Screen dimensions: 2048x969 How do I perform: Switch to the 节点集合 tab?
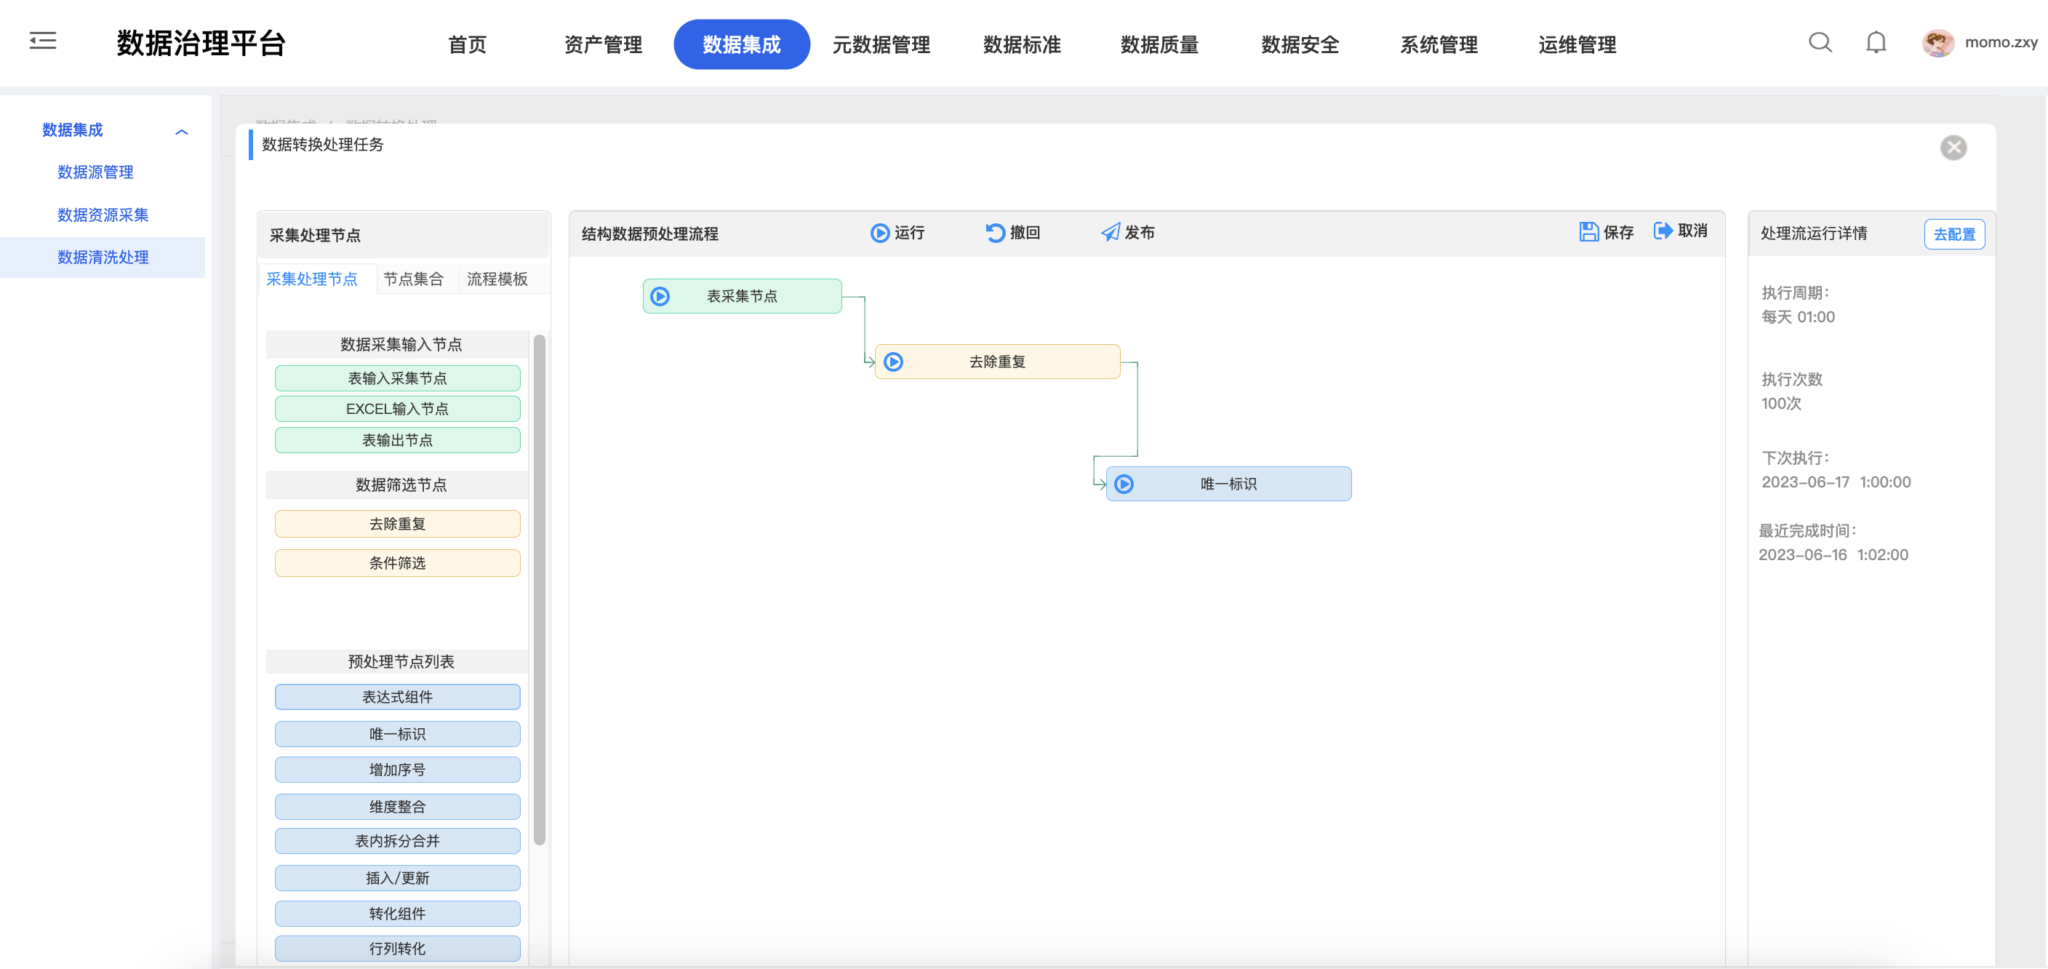[x=415, y=279]
